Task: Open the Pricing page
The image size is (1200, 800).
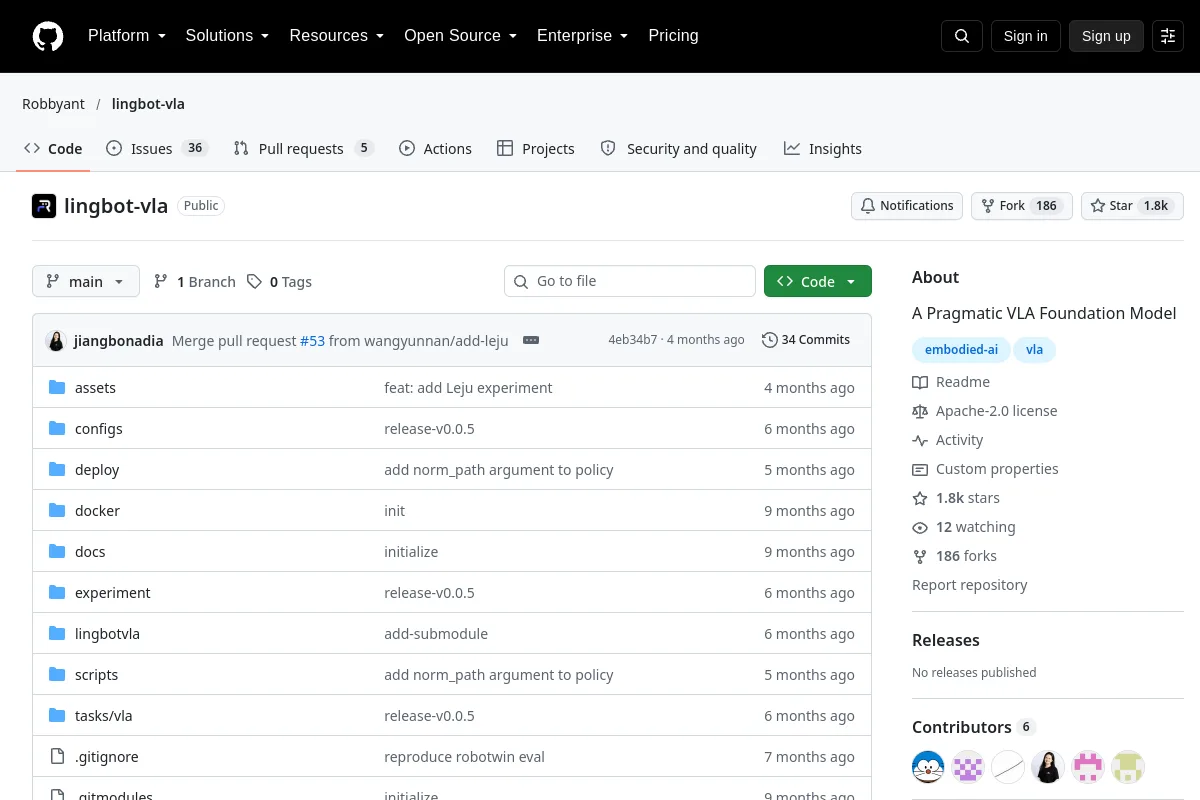Action: tap(673, 36)
